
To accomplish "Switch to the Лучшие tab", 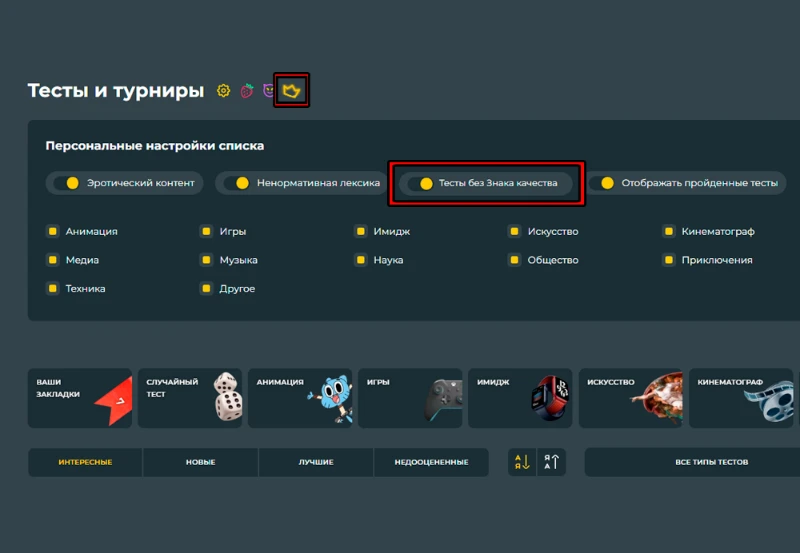I will click(x=316, y=462).
